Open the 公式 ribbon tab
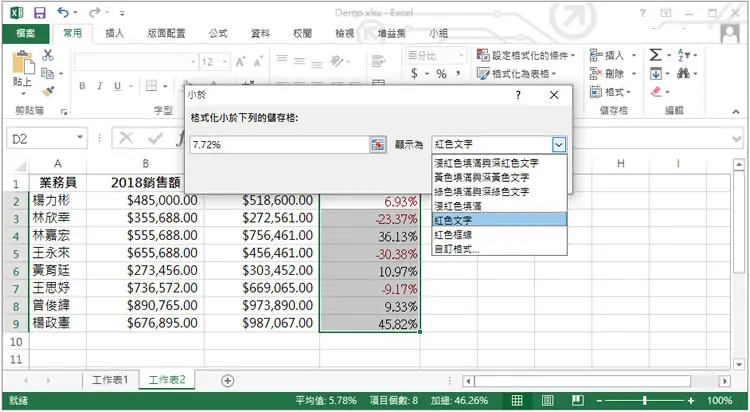Viewport: 750px width, 412px height. pyautogui.click(x=218, y=33)
